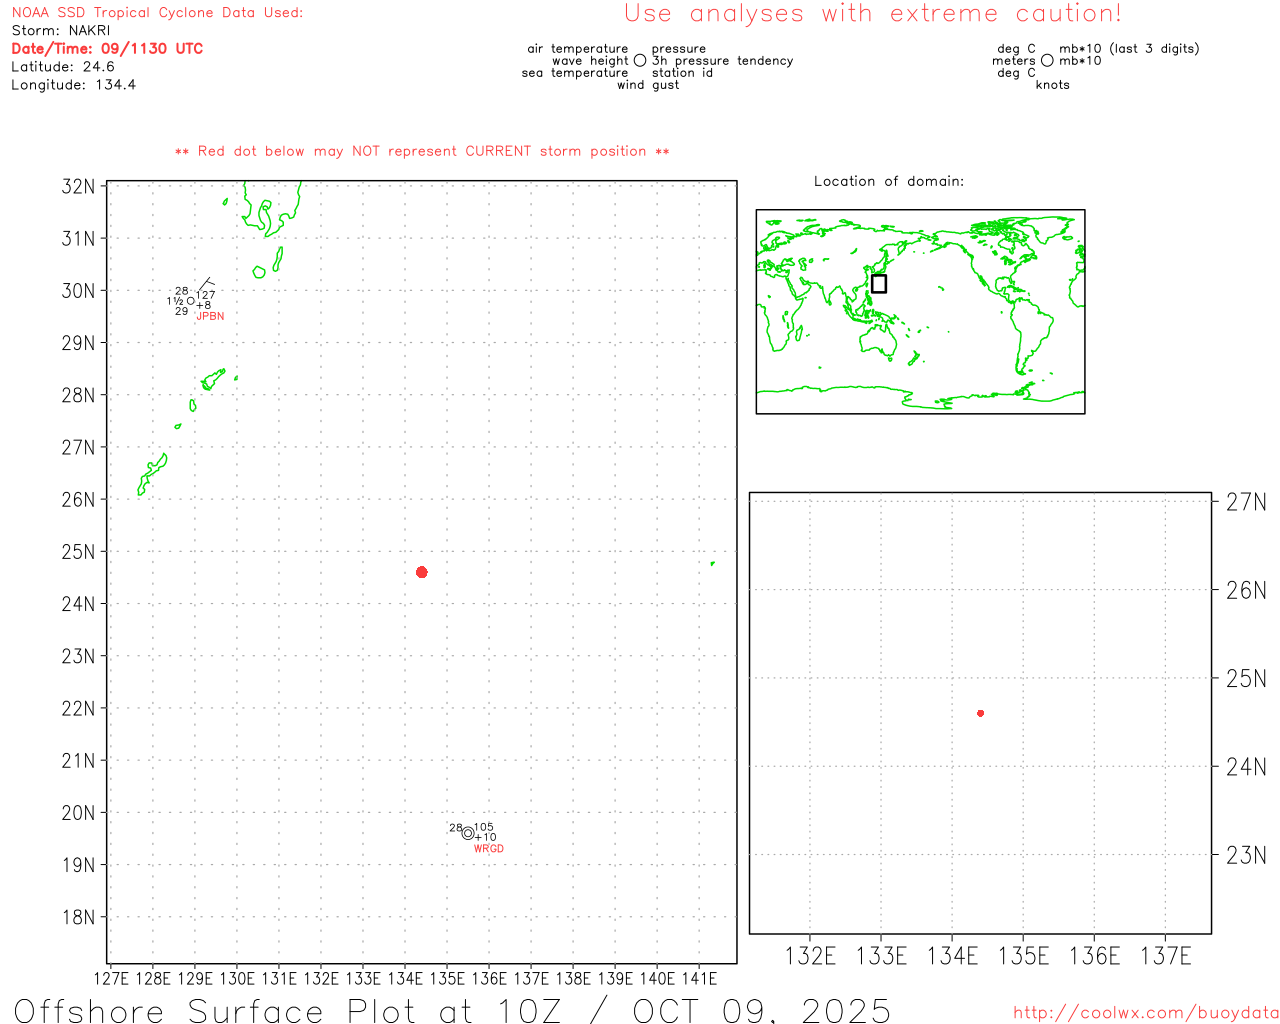Click the units legend circle
The image size is (1280, 1024).
click(x=1047, y=61)
